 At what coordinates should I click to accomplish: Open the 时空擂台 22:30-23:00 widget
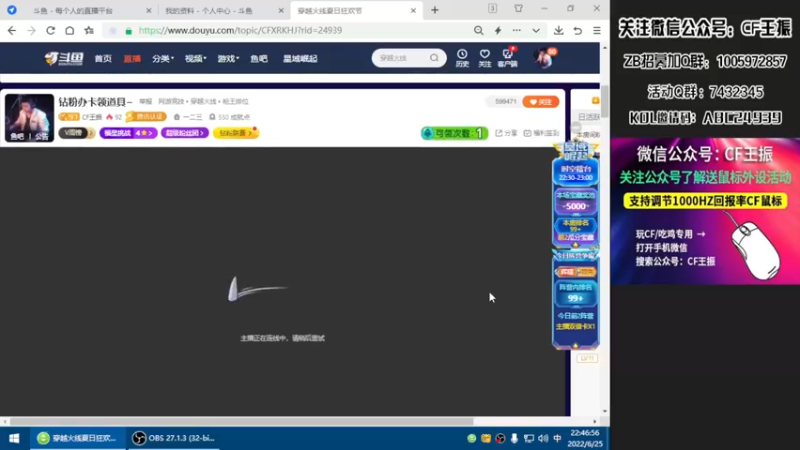pos(576,172)
